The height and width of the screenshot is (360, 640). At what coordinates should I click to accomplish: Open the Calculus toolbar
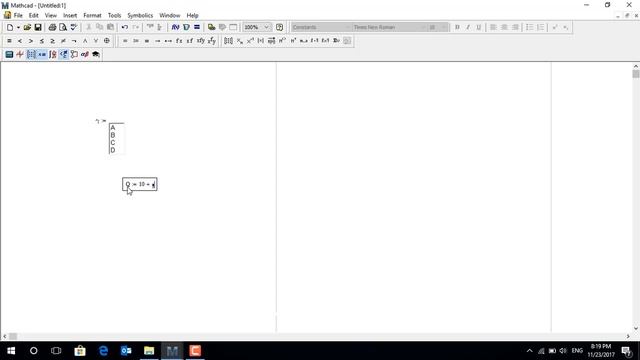coord(53,54)
